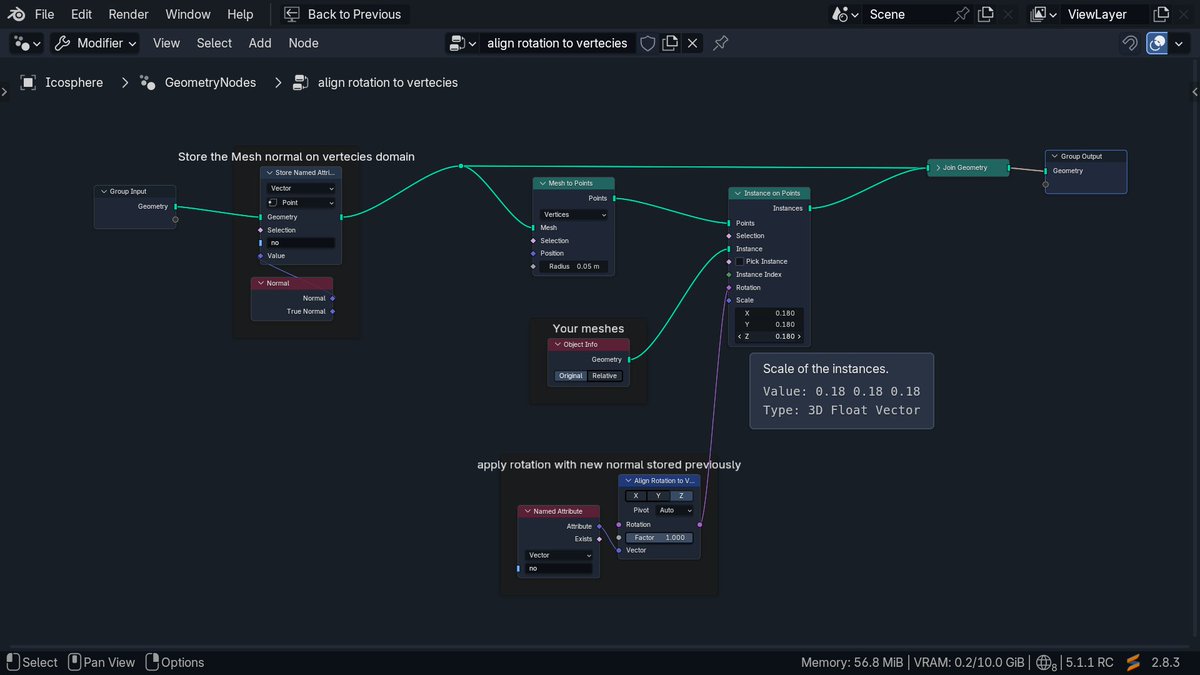
Task: Select the Original transform space button
Action: tap(571, 376)
